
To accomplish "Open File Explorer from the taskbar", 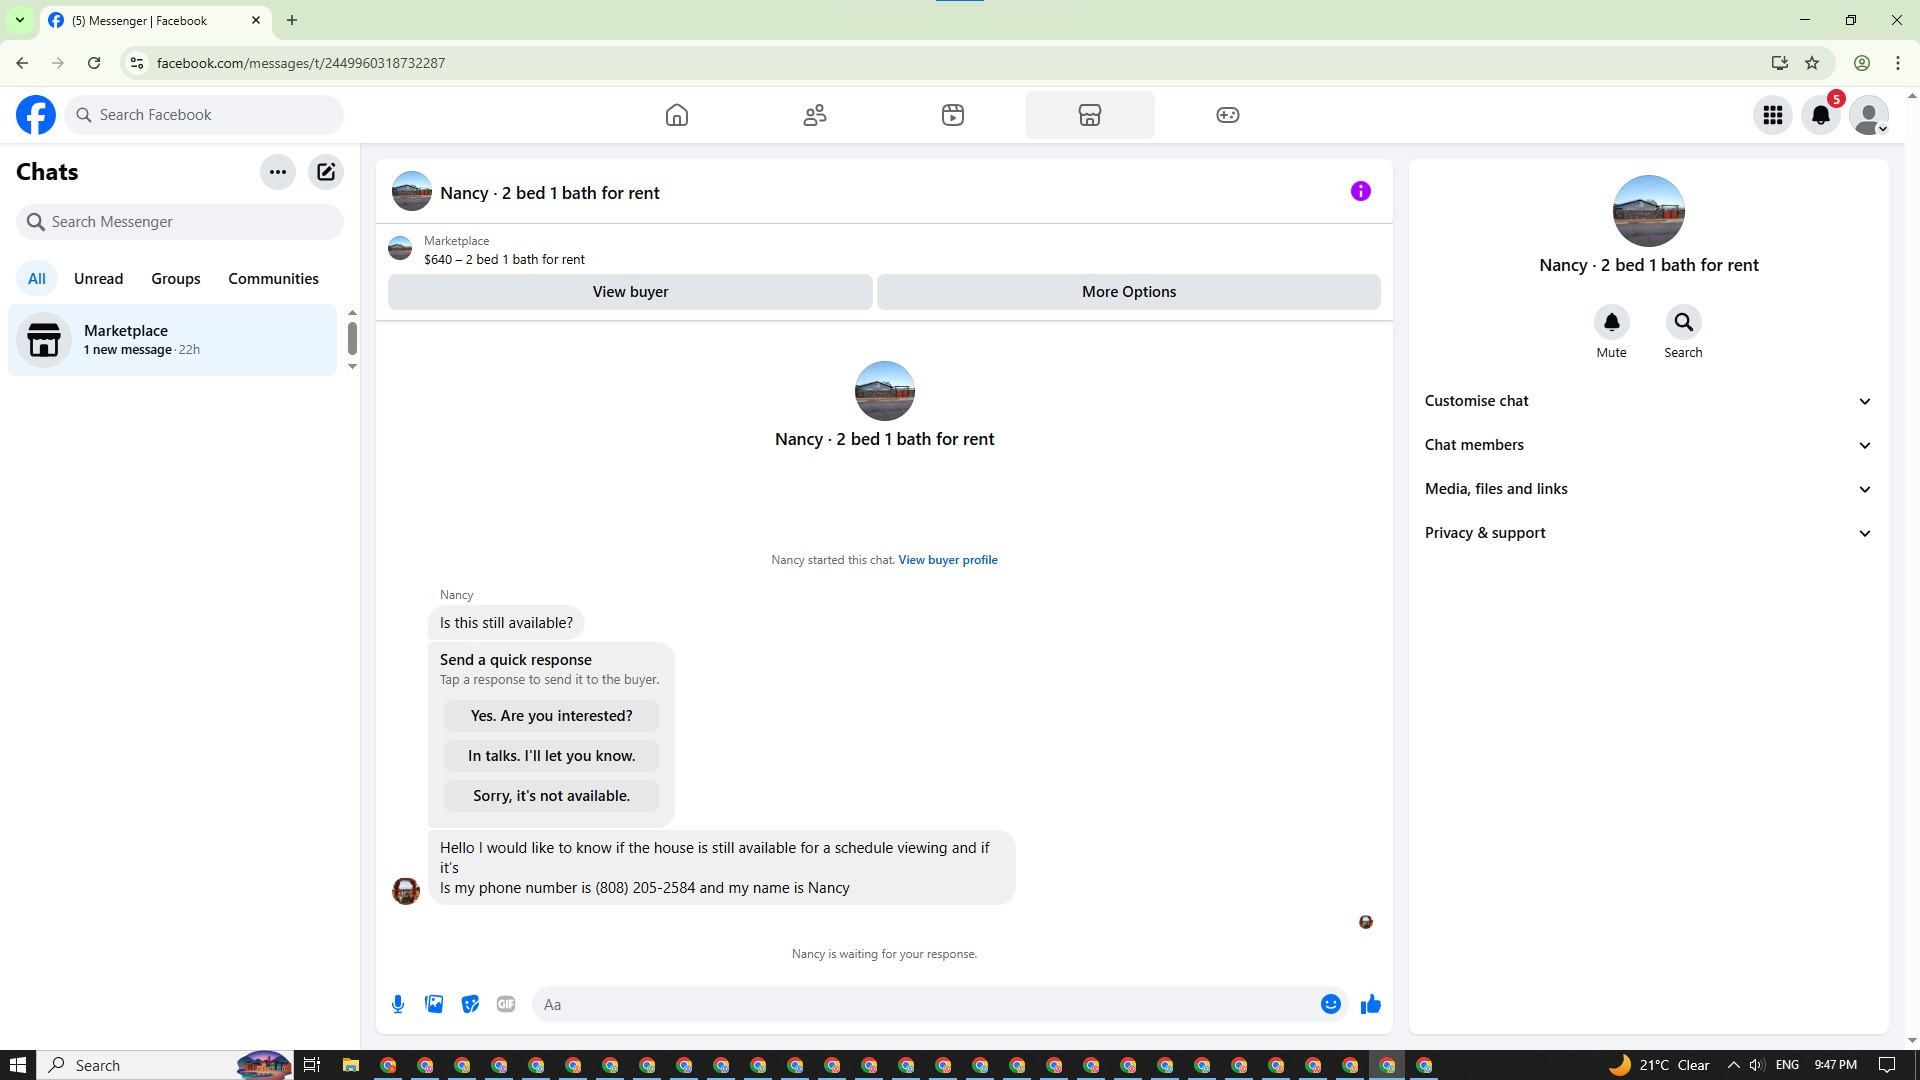I will click(350, 1065).
